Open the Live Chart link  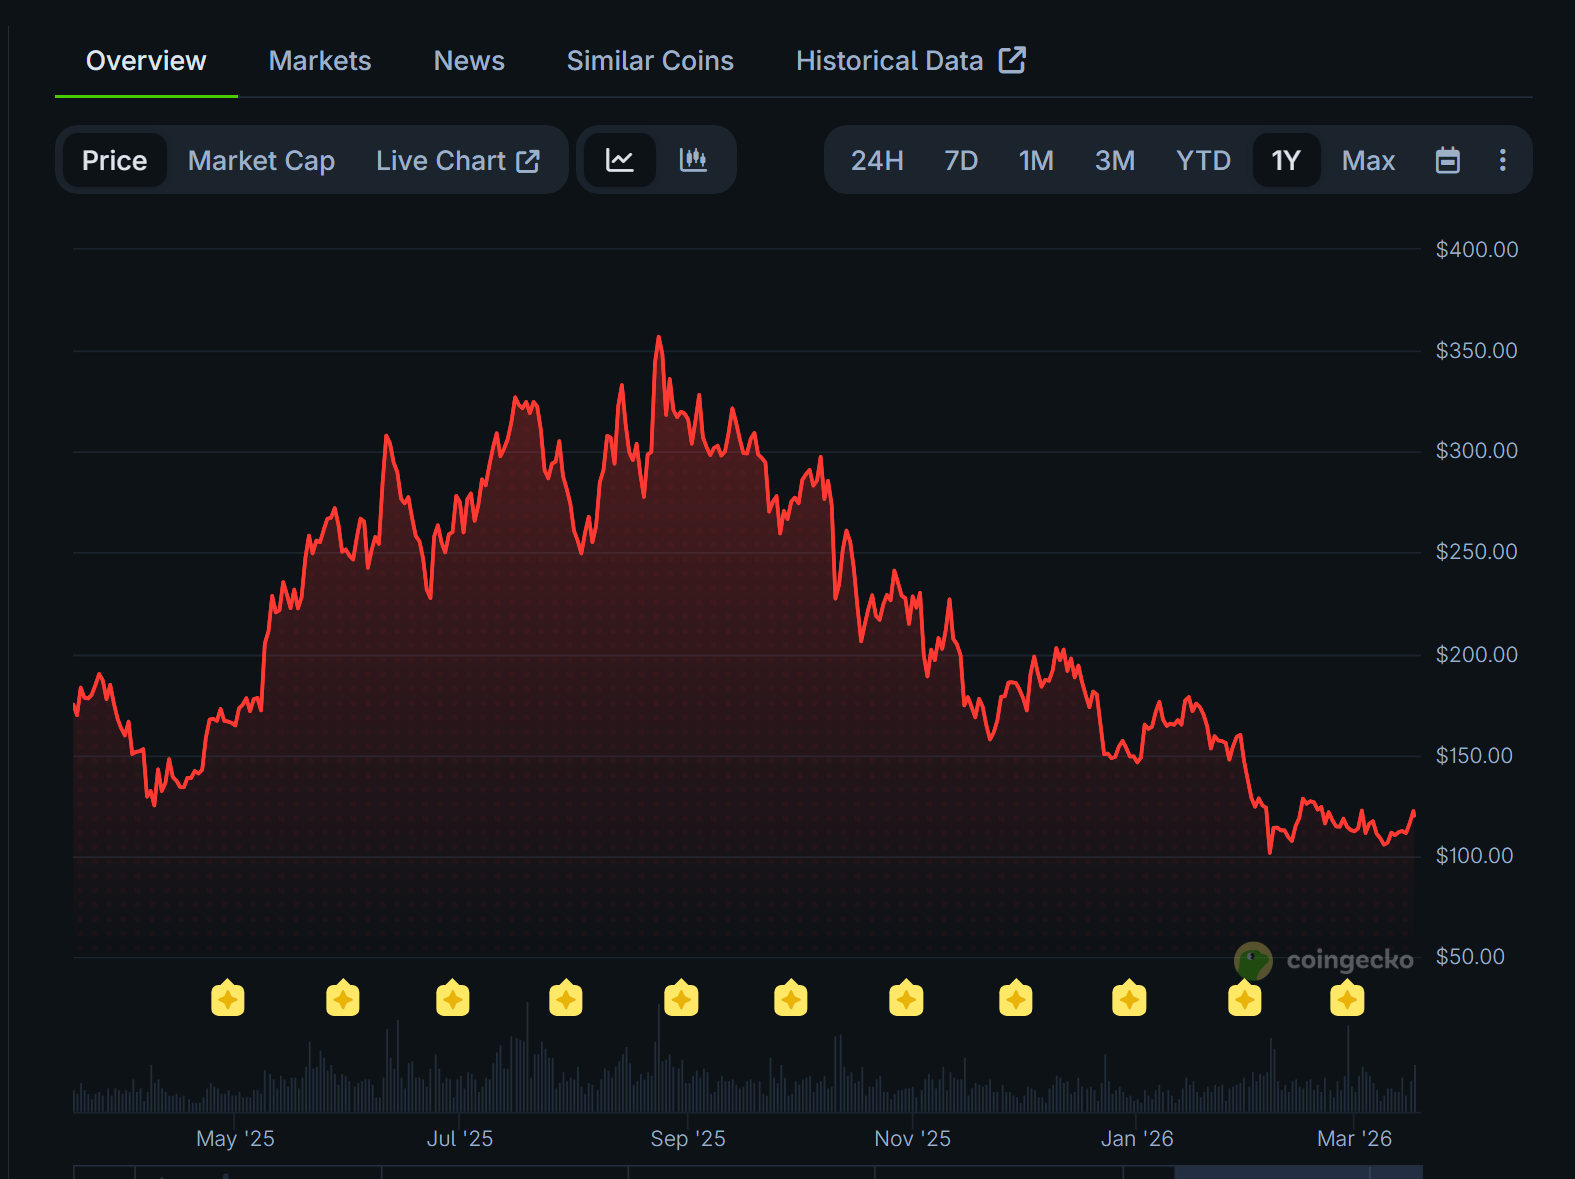(x=458, y=160)
